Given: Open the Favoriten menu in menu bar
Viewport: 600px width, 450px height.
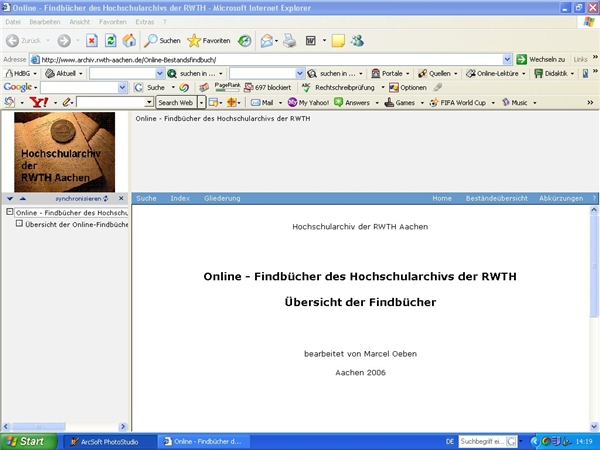Looking at the screenshot, I should (112, 22).
